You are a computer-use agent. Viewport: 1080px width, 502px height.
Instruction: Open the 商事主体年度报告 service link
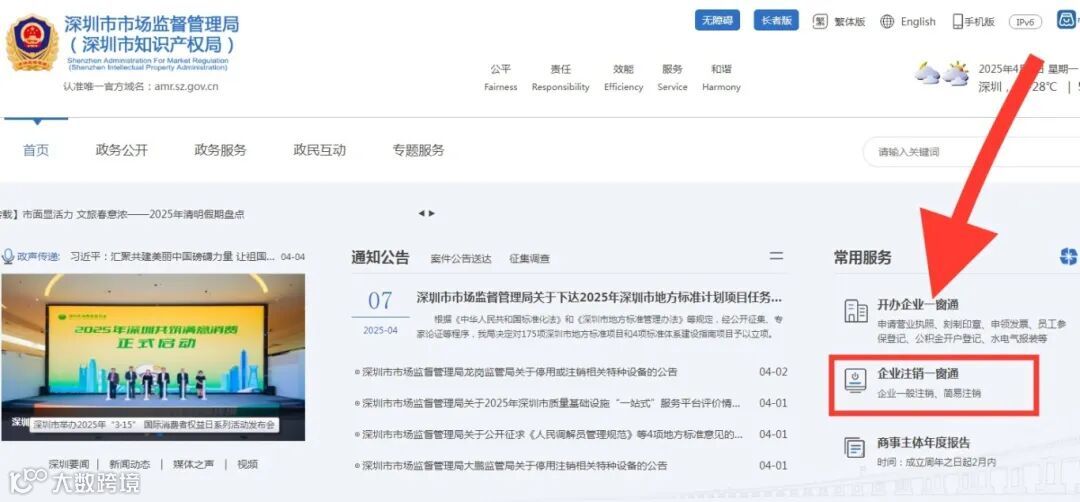tap(924, 443)
